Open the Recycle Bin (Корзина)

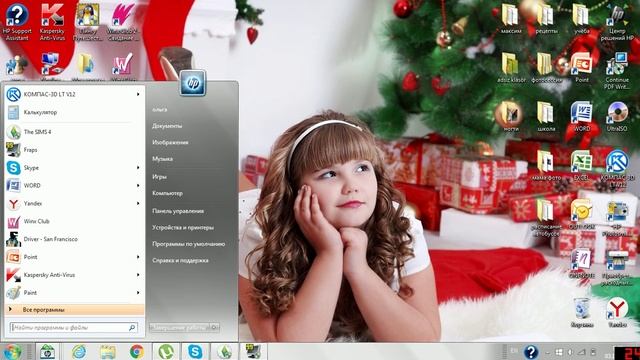click(582, 312)
